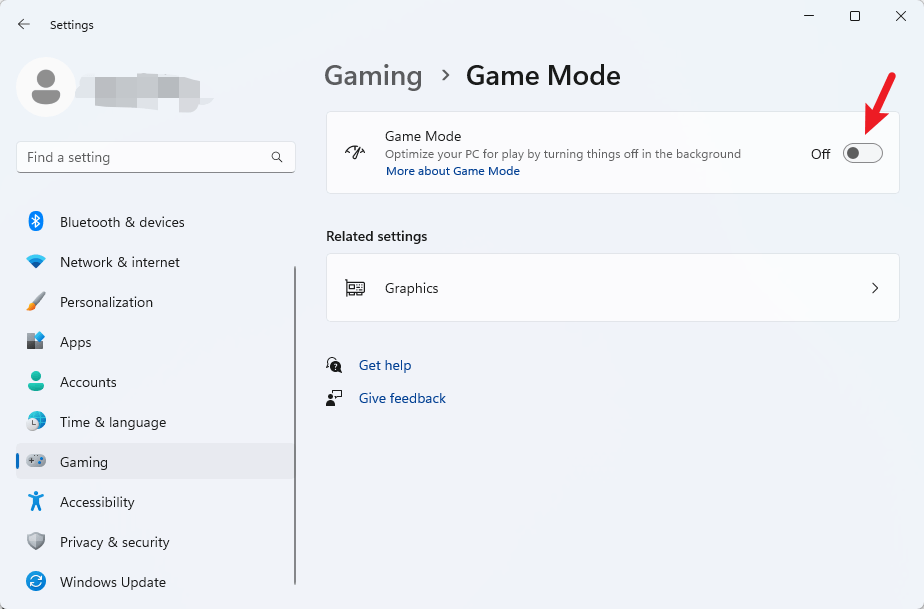Click the Windows Update sync icon
The width and height of the screenshot is (924, 609).
[x=36, y=582]
